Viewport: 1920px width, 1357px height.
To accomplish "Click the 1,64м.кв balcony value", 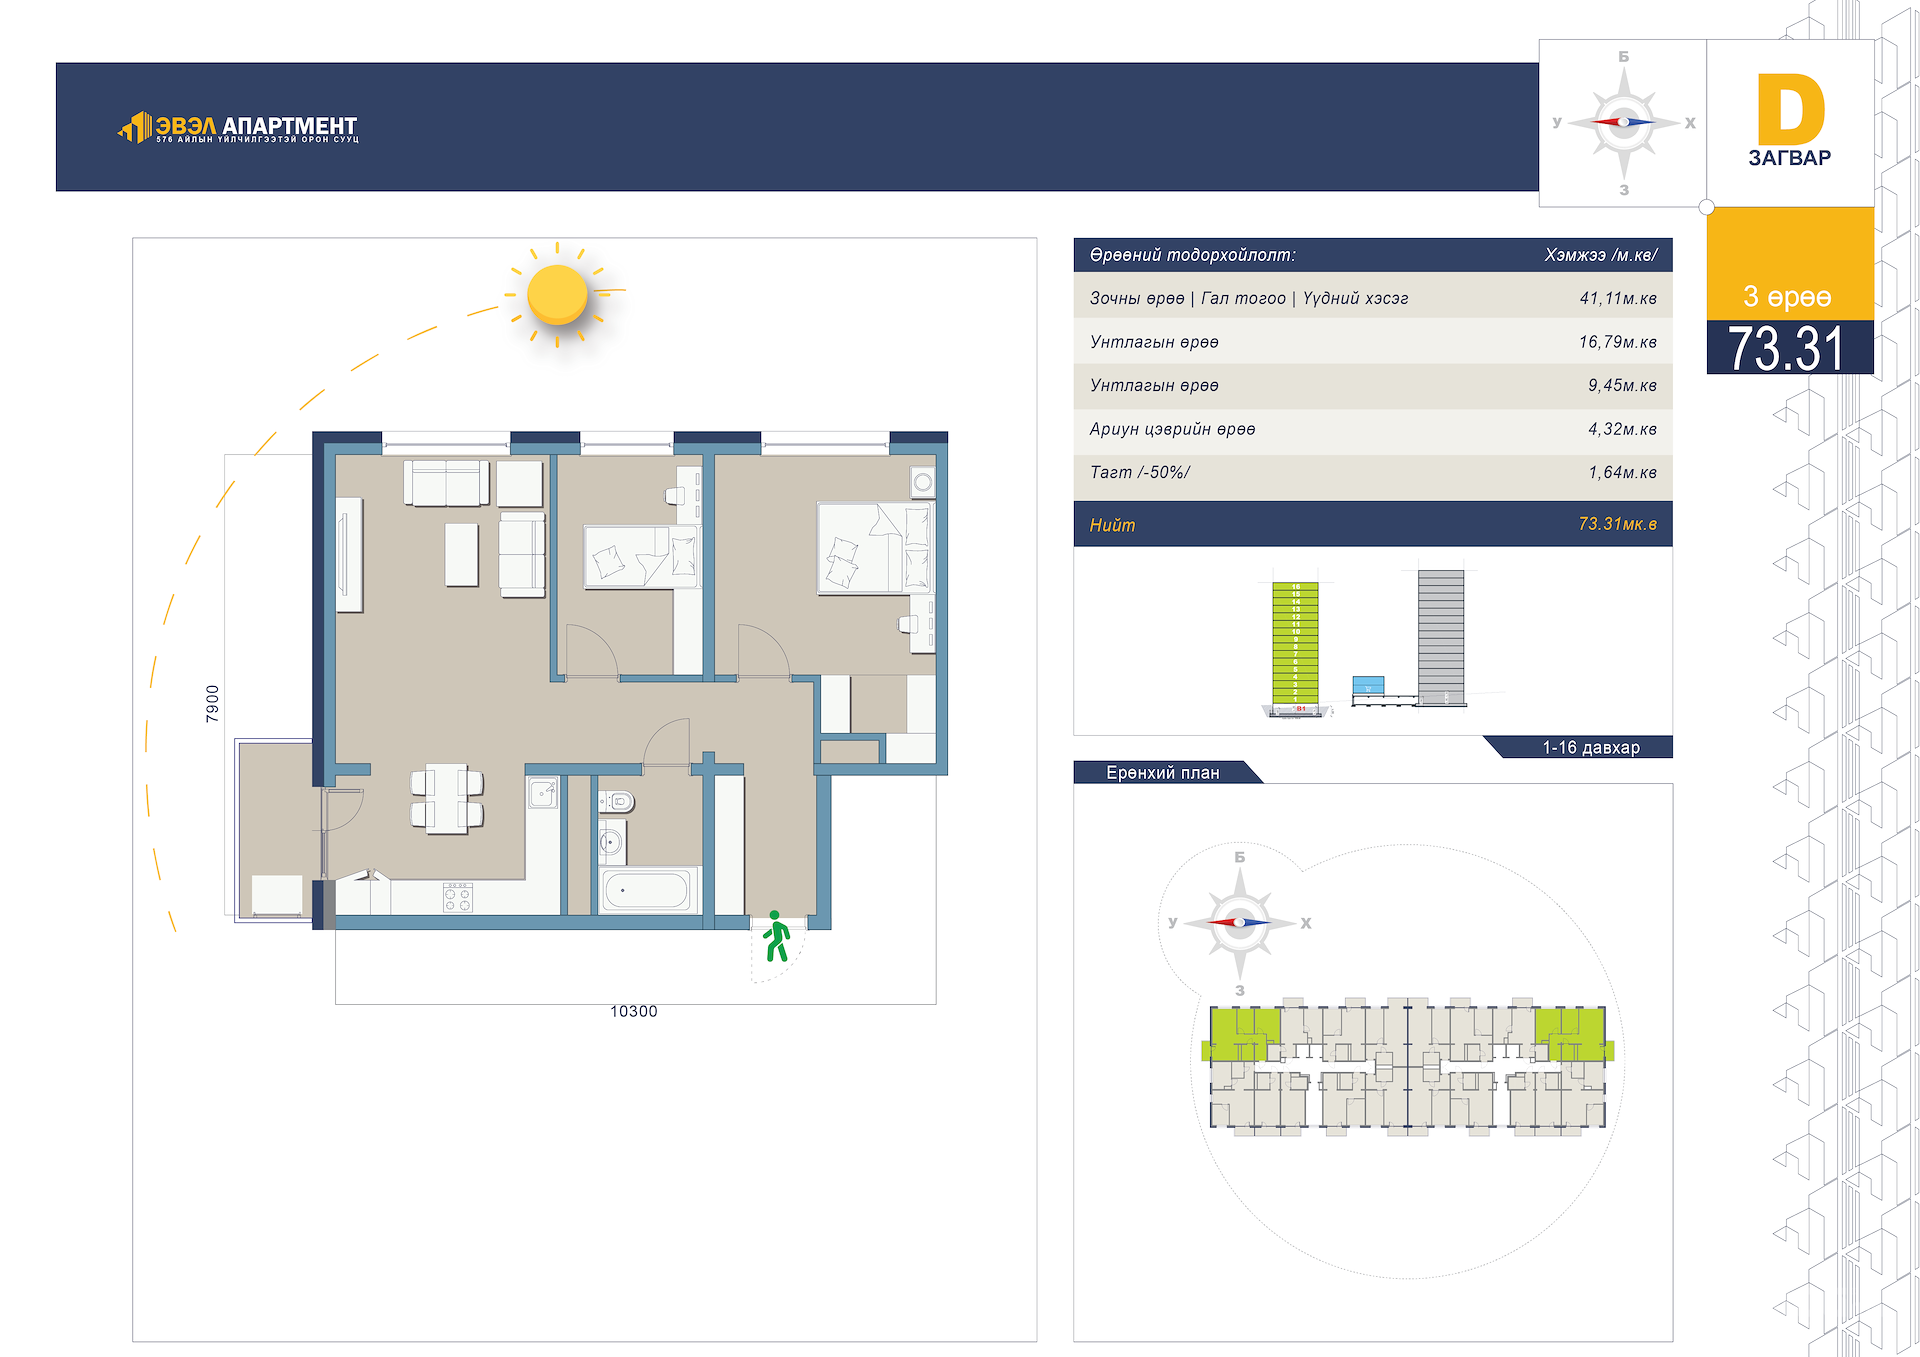I will 1622,472.
